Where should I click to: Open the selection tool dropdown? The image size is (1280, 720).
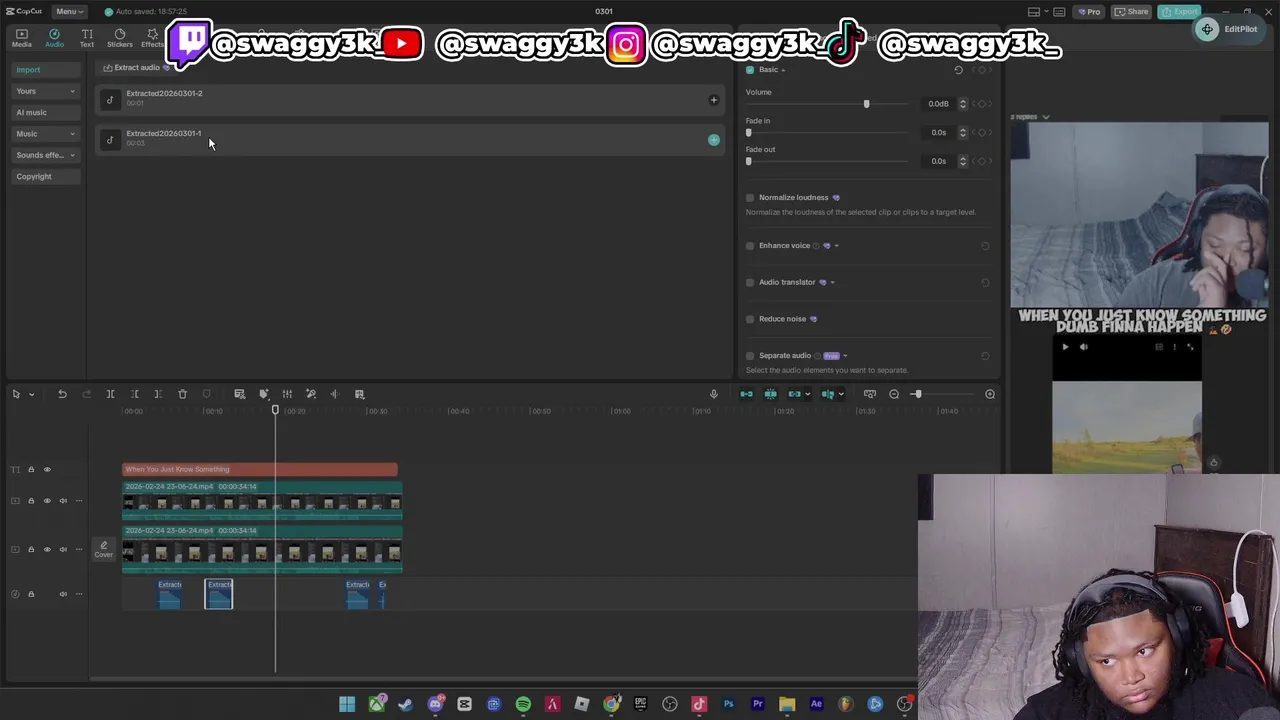32,394
